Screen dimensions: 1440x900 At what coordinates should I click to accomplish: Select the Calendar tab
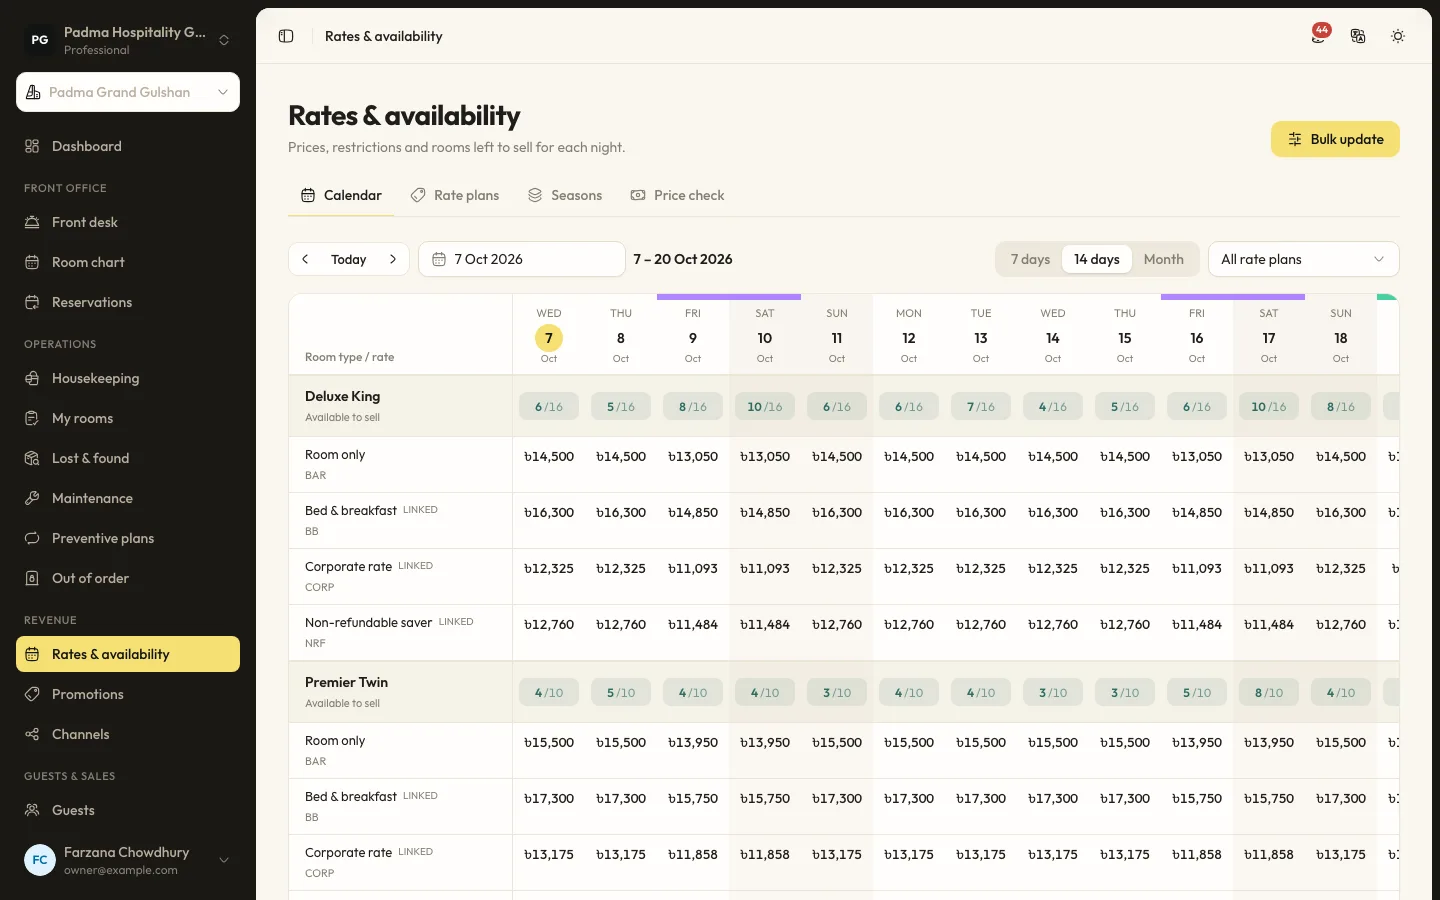(x=341, y=195)
